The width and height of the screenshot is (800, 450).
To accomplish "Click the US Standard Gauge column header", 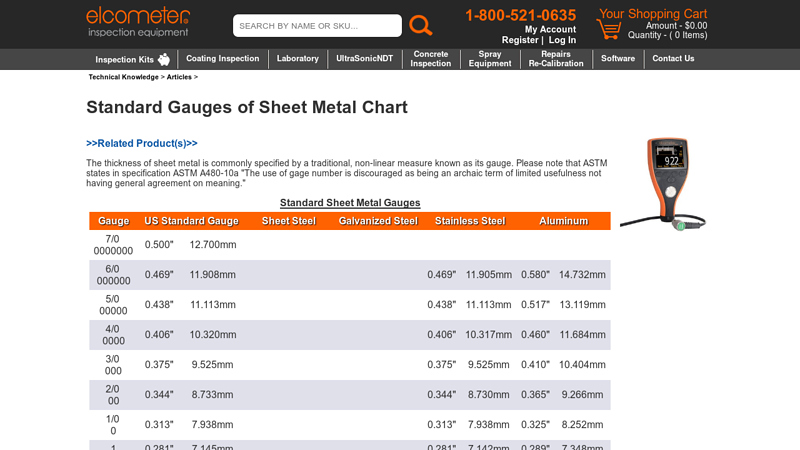I will [x=191, y=221].
